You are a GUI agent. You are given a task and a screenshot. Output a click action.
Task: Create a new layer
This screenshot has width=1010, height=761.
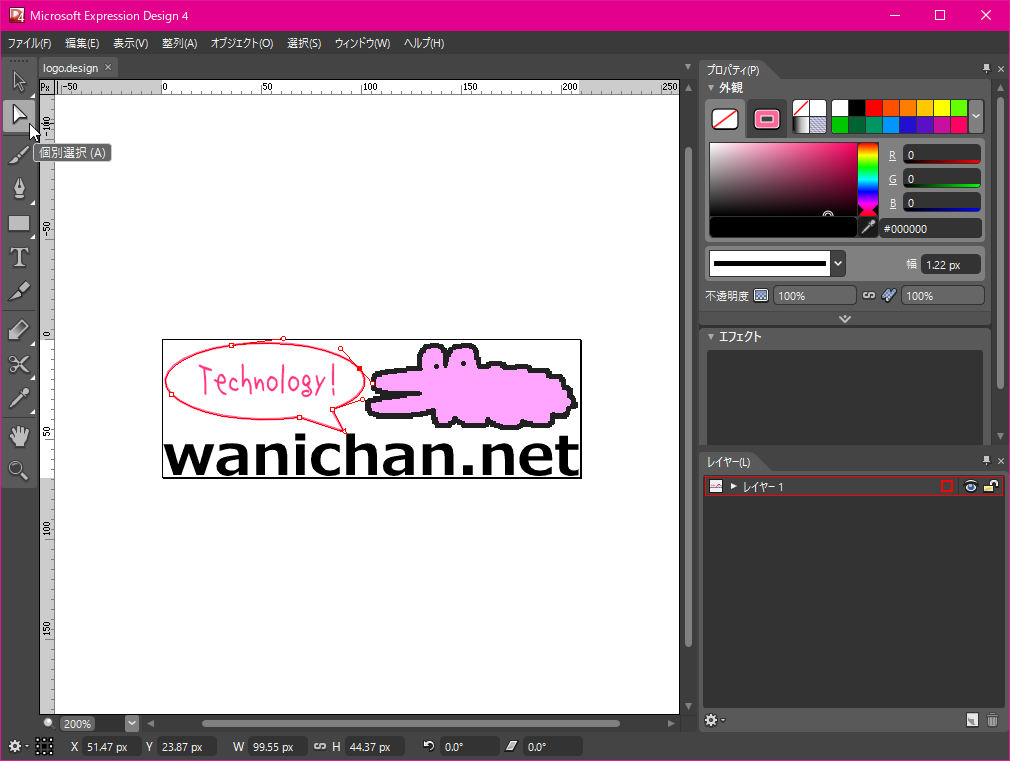tap(972, 720)
